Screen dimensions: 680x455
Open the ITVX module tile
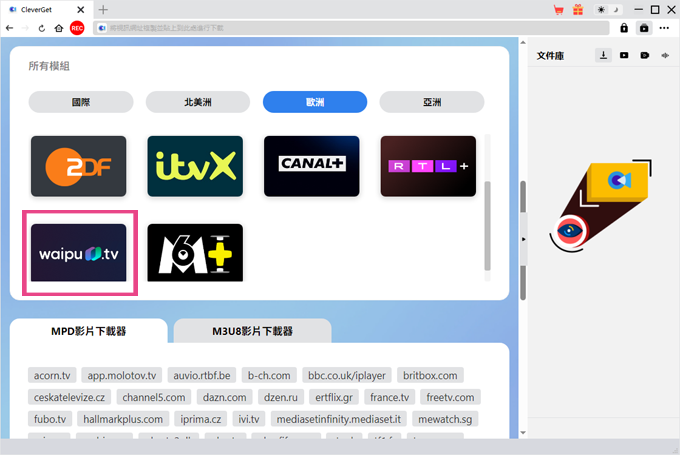tap(195, 166)
